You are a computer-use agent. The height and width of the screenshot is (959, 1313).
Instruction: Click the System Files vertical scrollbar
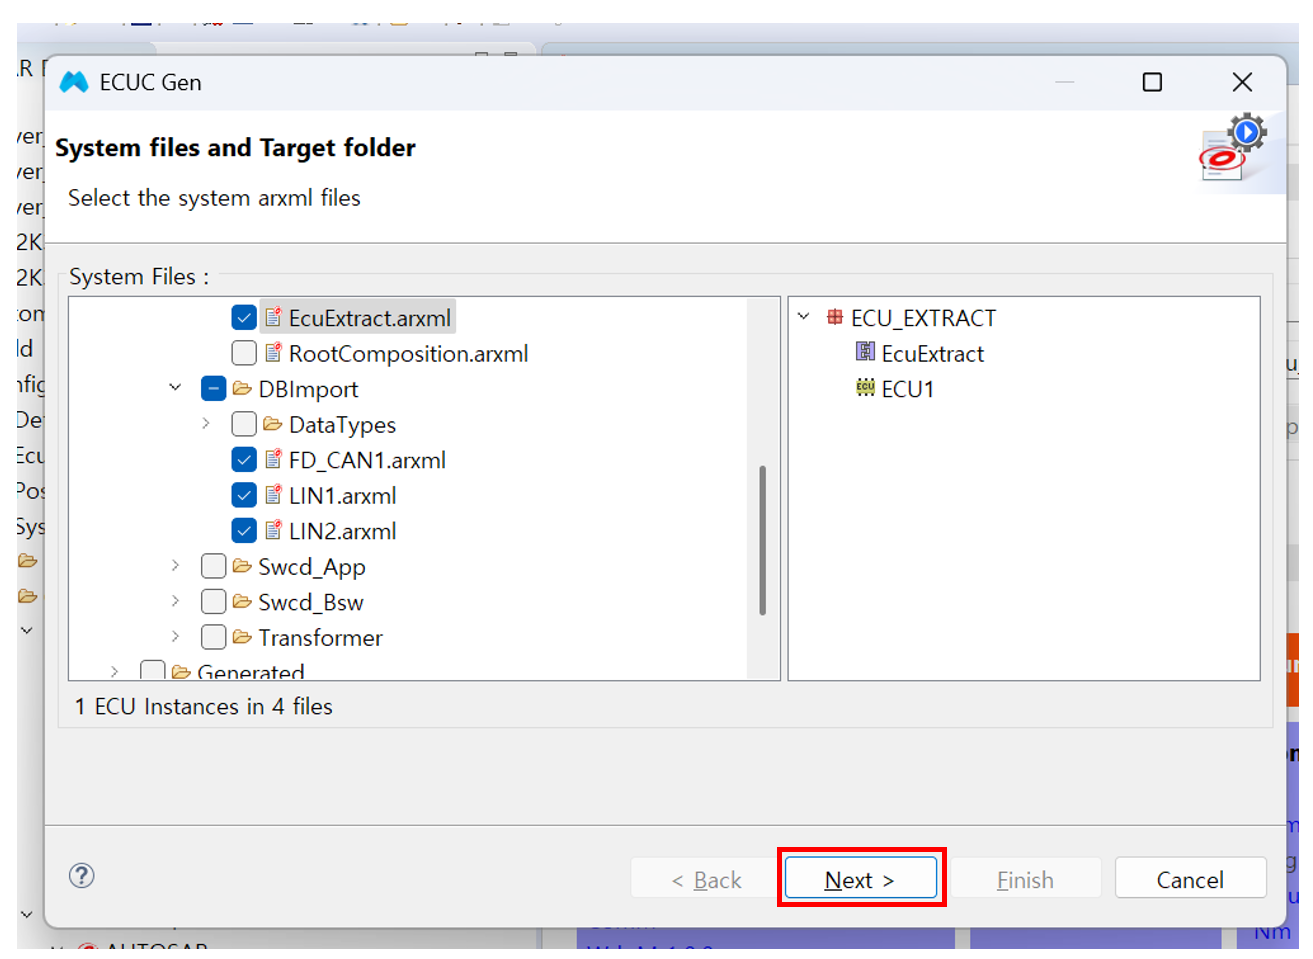762,540
